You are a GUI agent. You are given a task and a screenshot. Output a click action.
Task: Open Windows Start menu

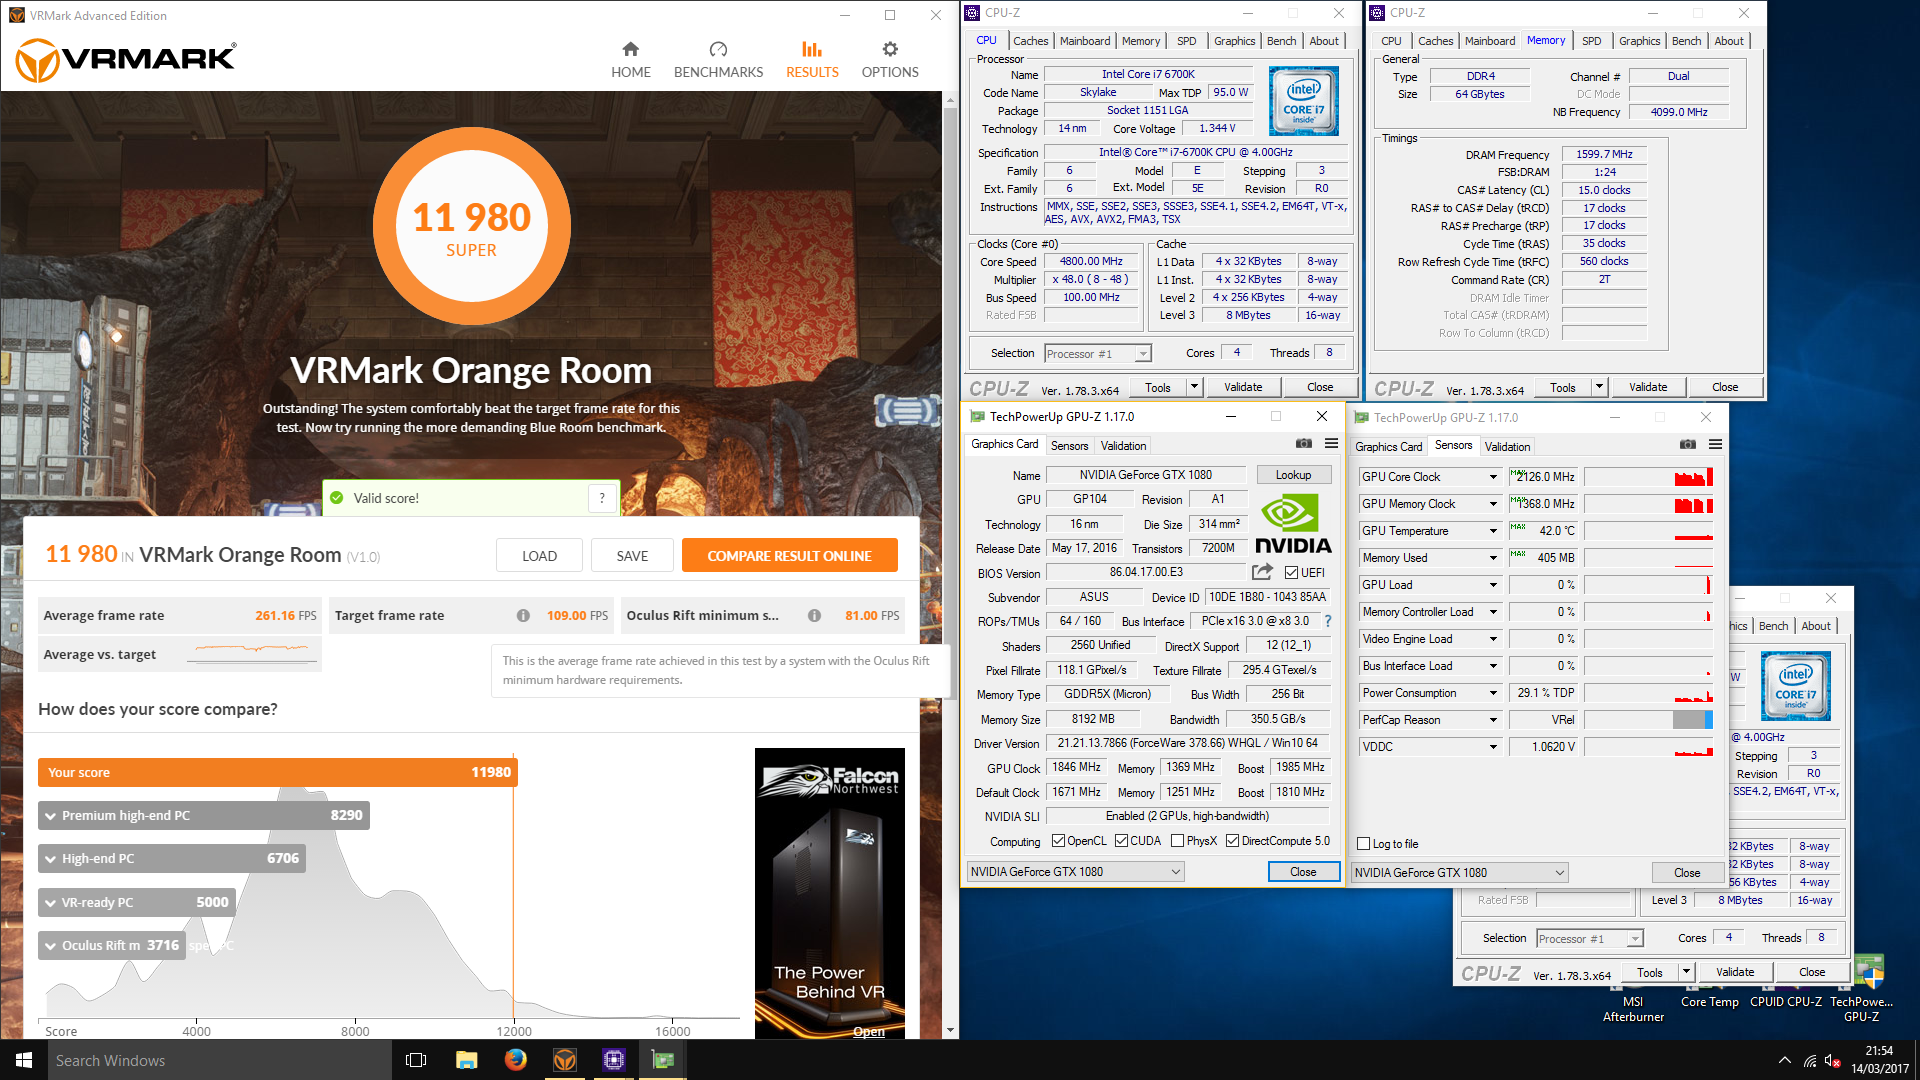coord(24,1060)
